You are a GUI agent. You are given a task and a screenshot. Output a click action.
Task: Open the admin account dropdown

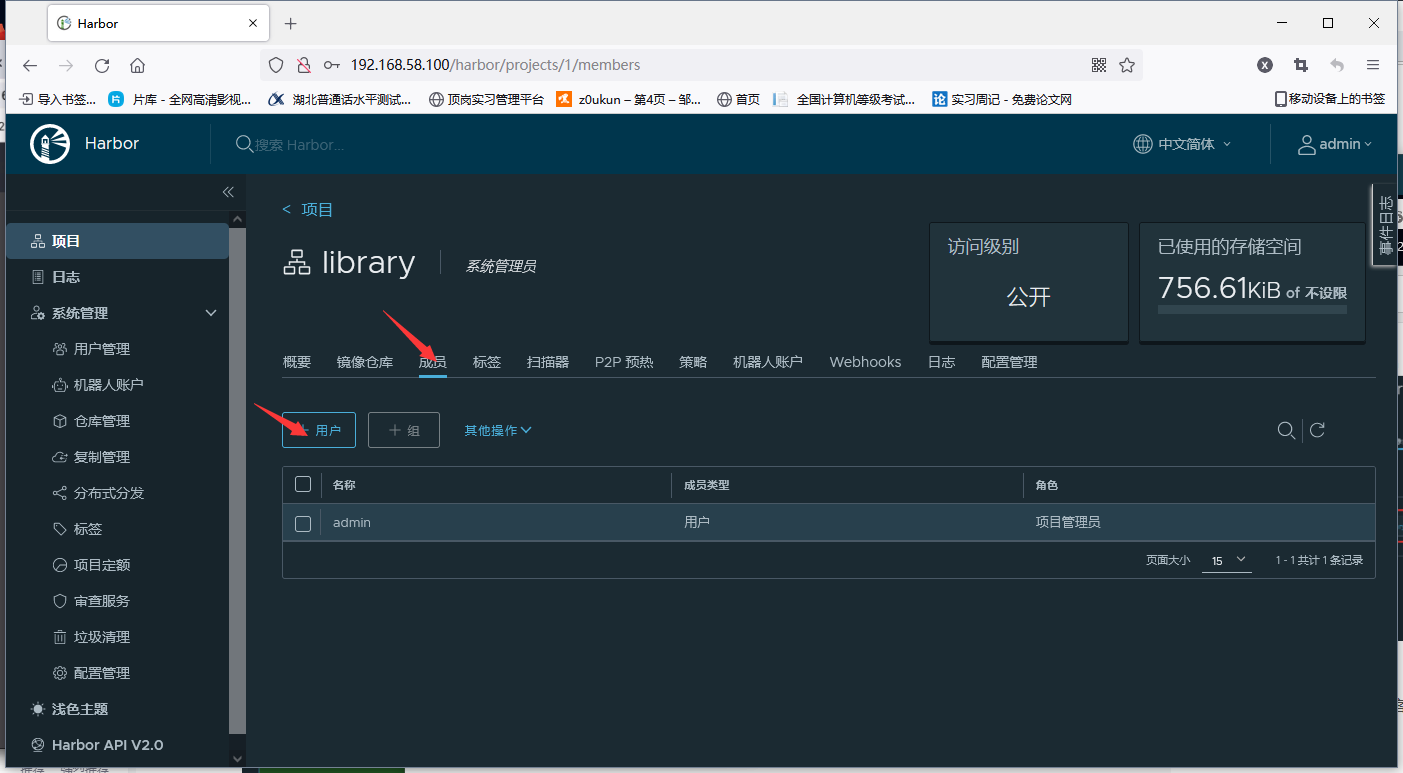(x=1335, y=144)
